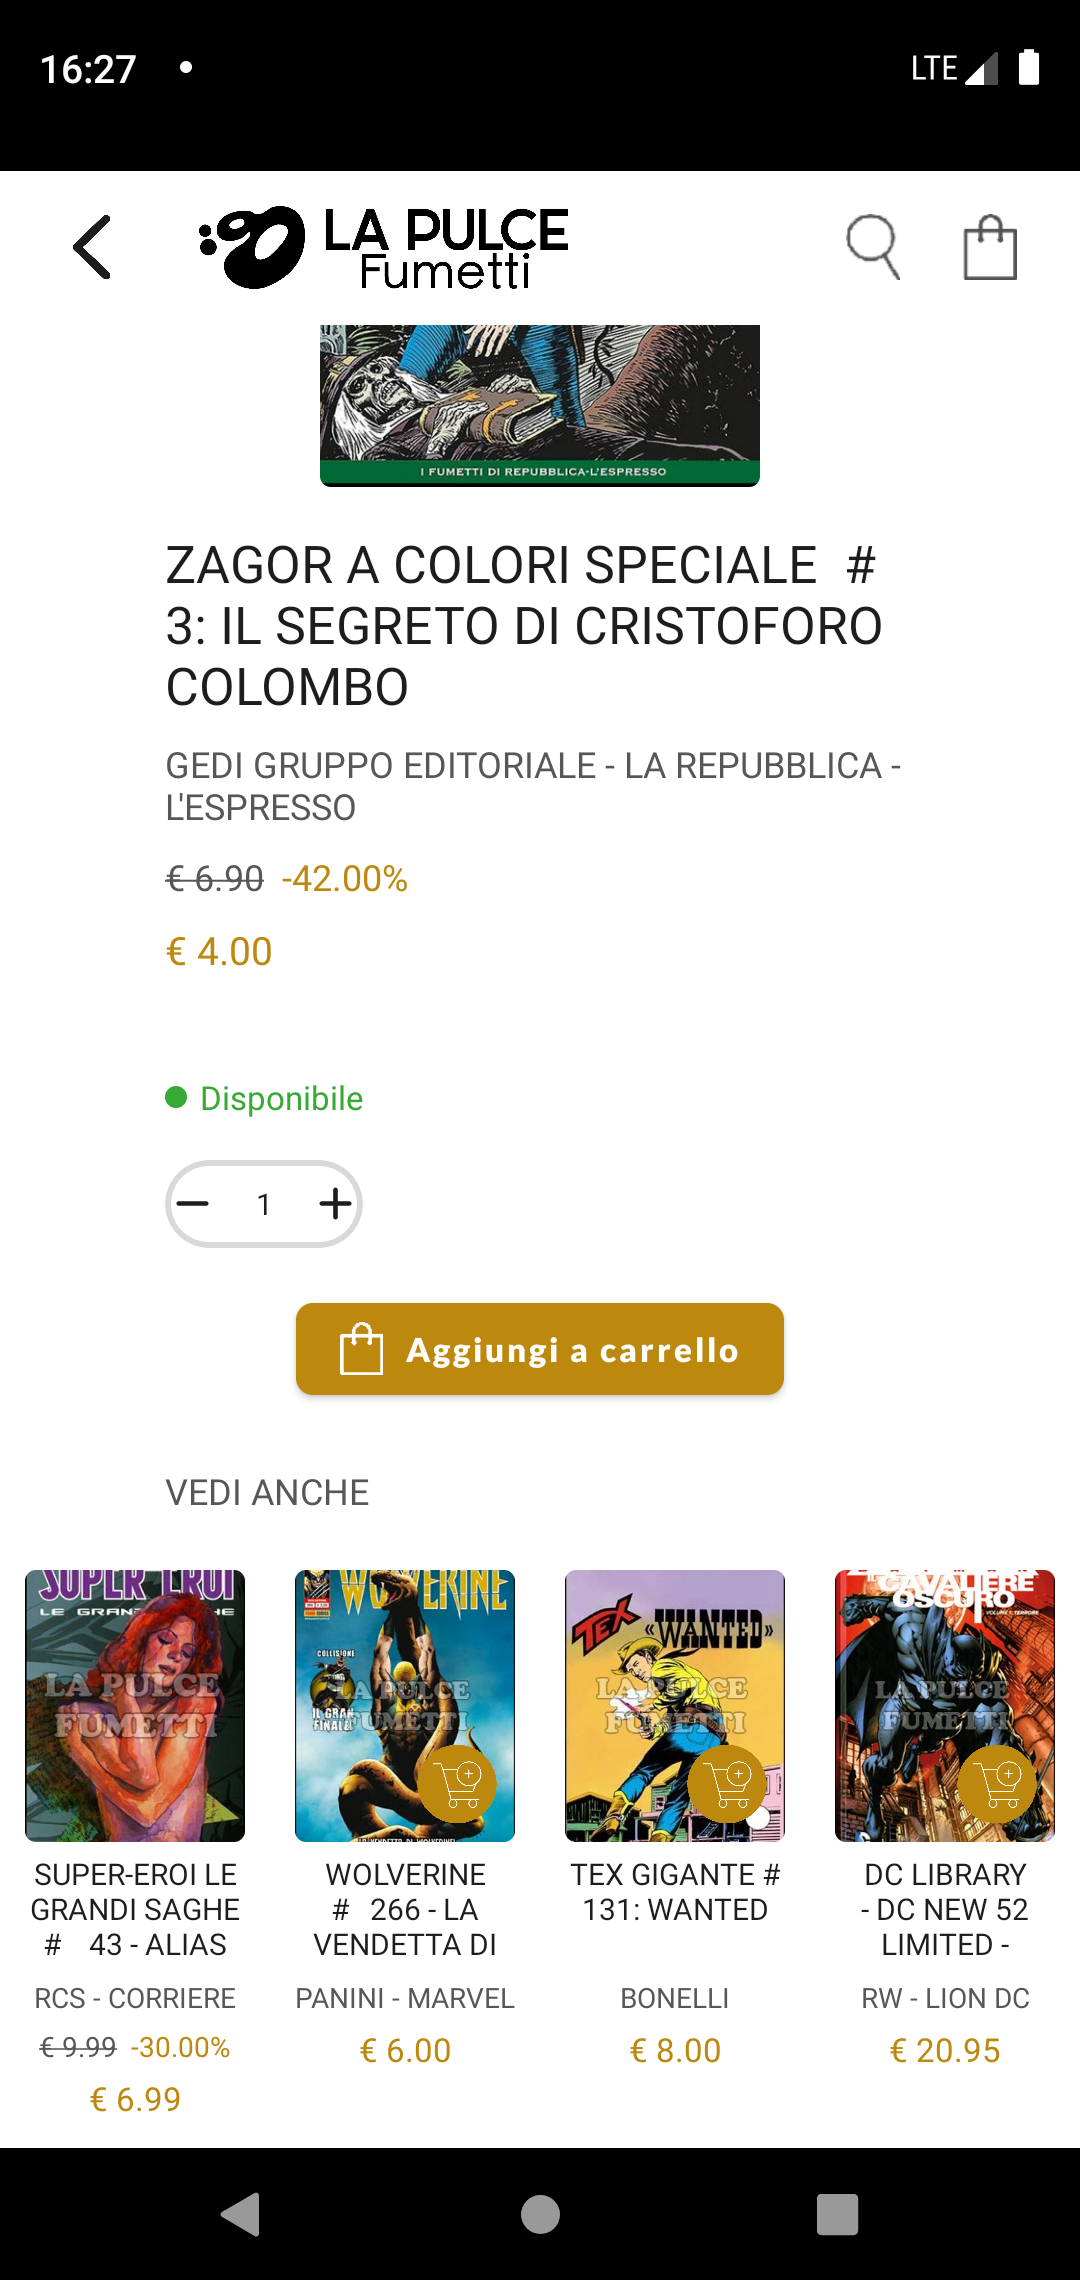Decrease quantity with minus button
Image resolution: width=1080 pixels, height=2280 pixels.
pos(193,1204)
